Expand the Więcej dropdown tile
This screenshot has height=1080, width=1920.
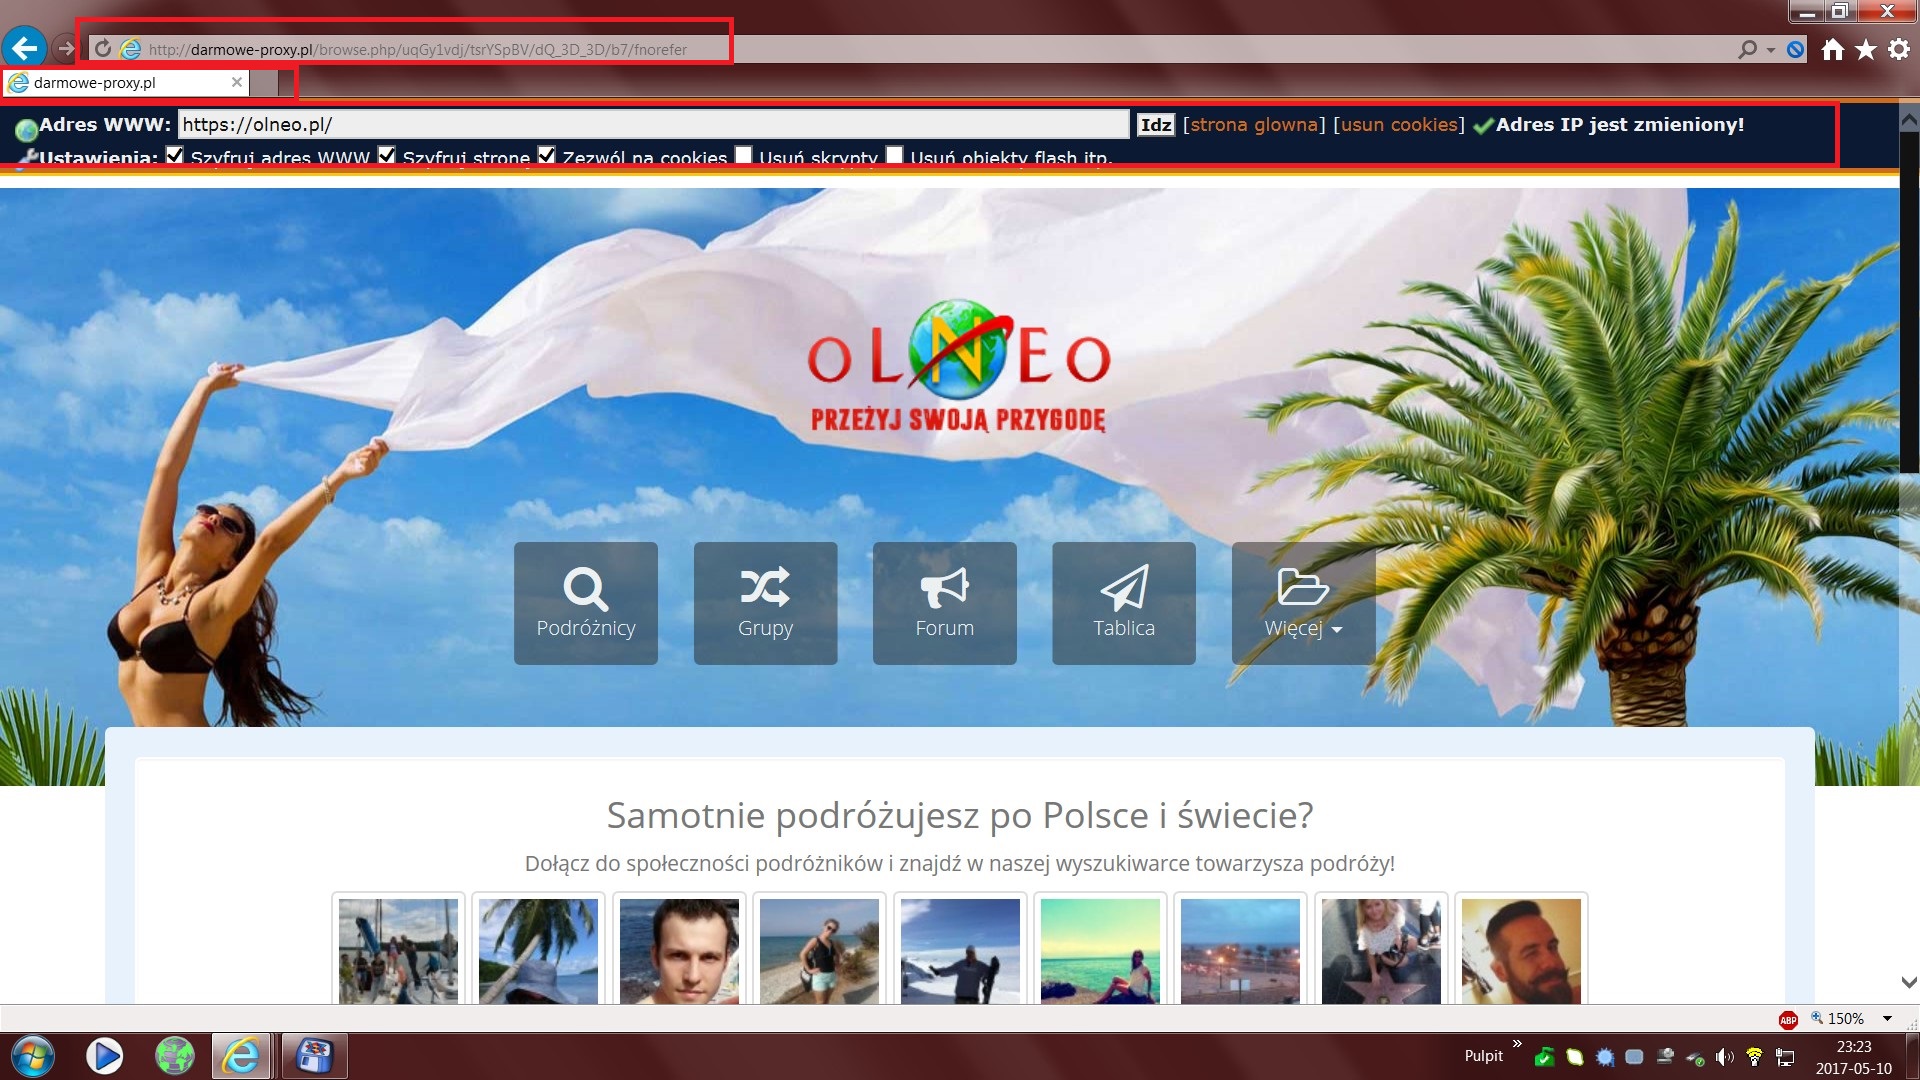[1304, 603]
